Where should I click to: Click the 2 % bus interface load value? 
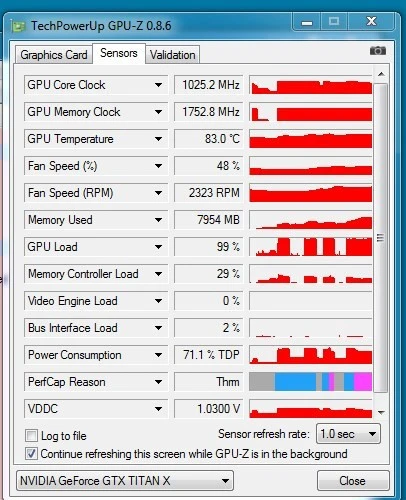click(209, 328)
